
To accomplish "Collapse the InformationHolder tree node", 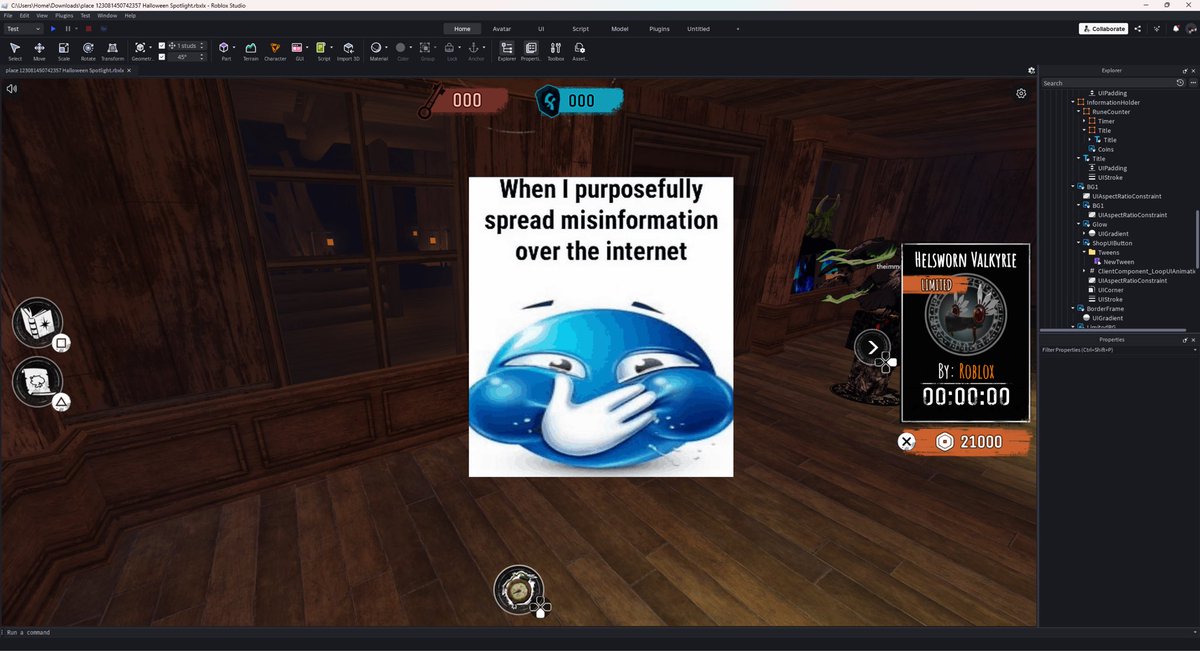I will point(1073,102).
